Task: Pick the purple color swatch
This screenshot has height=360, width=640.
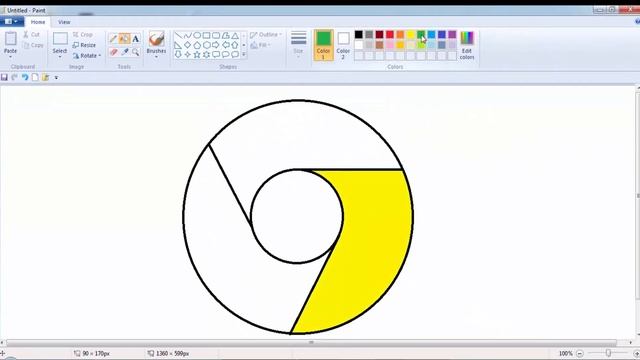Action: 452,35
